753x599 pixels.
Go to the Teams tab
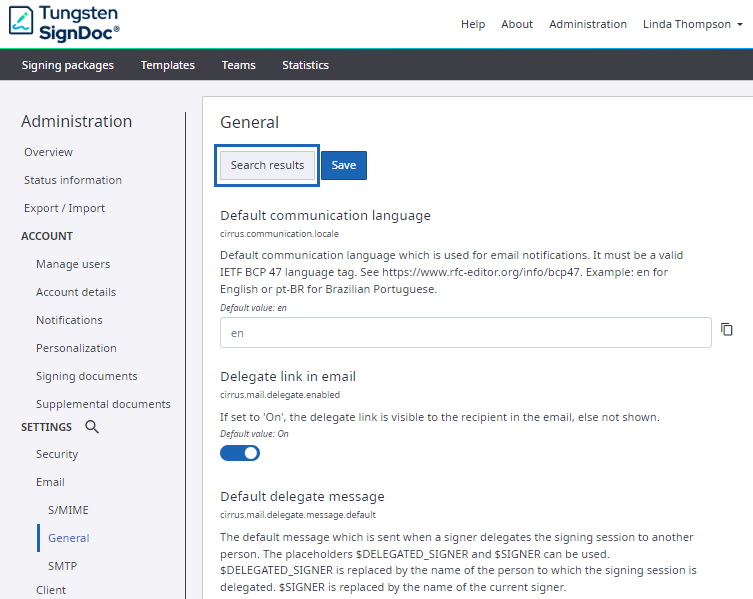coord(238,65)
